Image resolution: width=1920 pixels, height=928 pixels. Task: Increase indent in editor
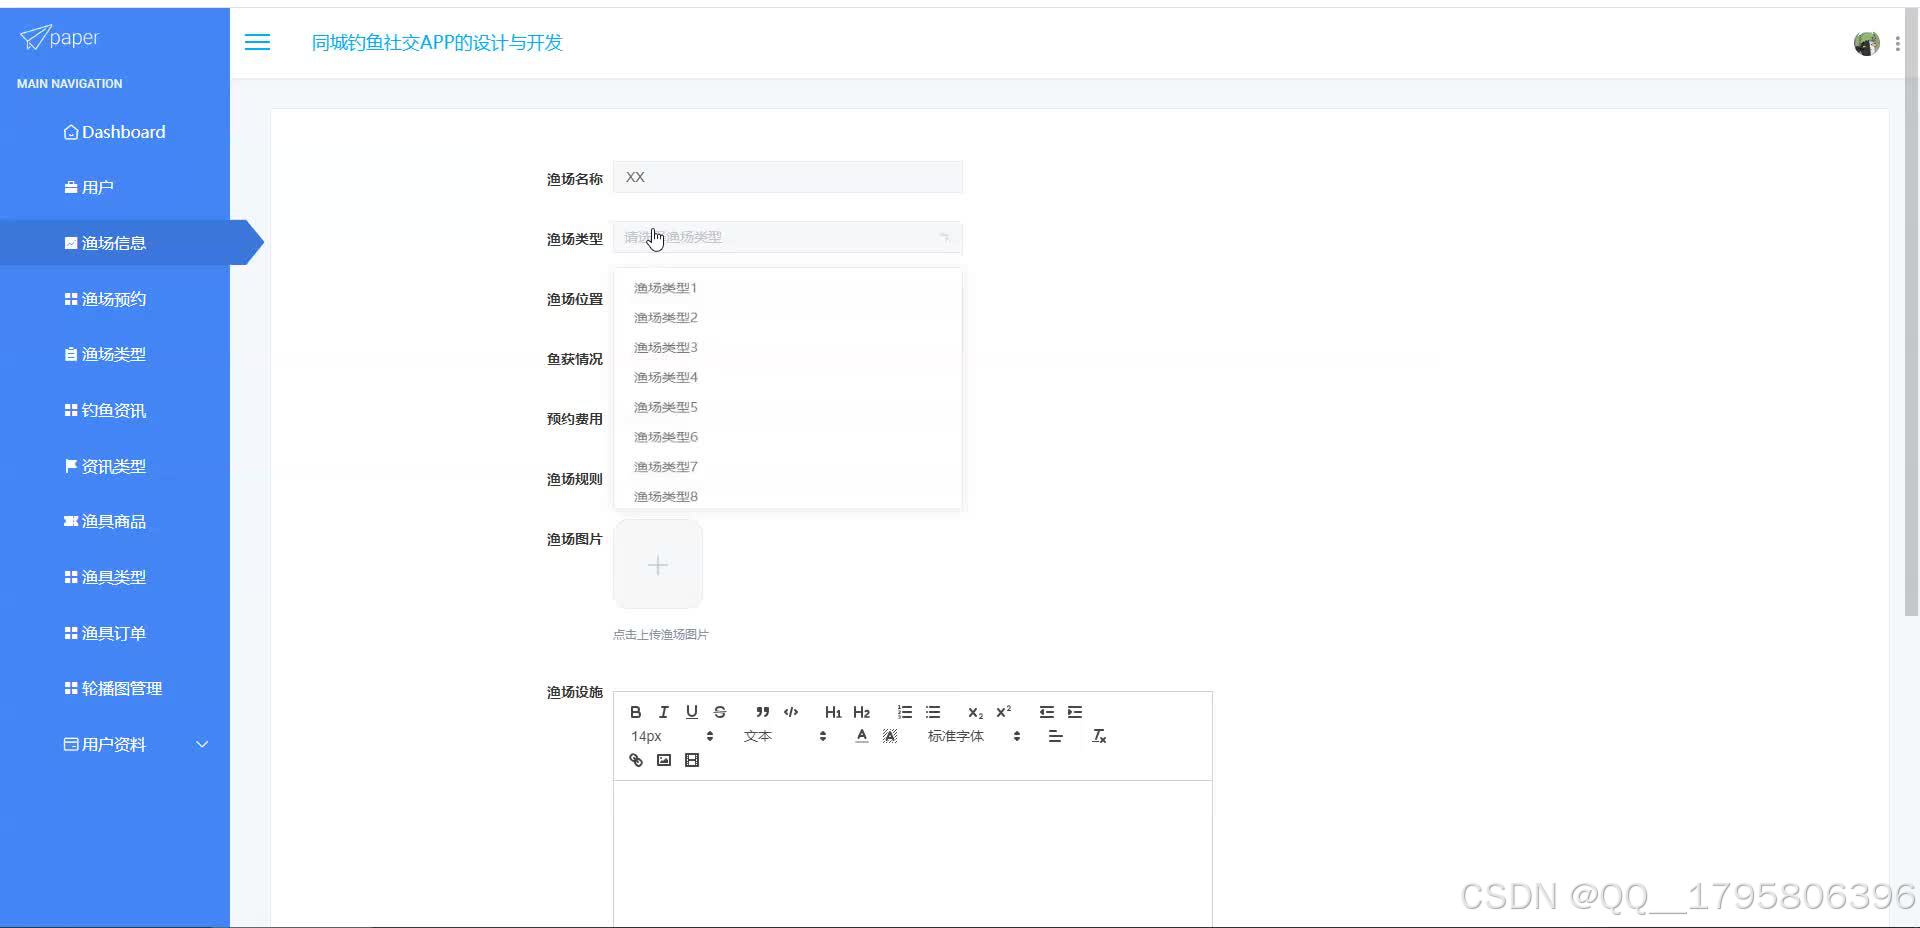tap(1075, 712)
